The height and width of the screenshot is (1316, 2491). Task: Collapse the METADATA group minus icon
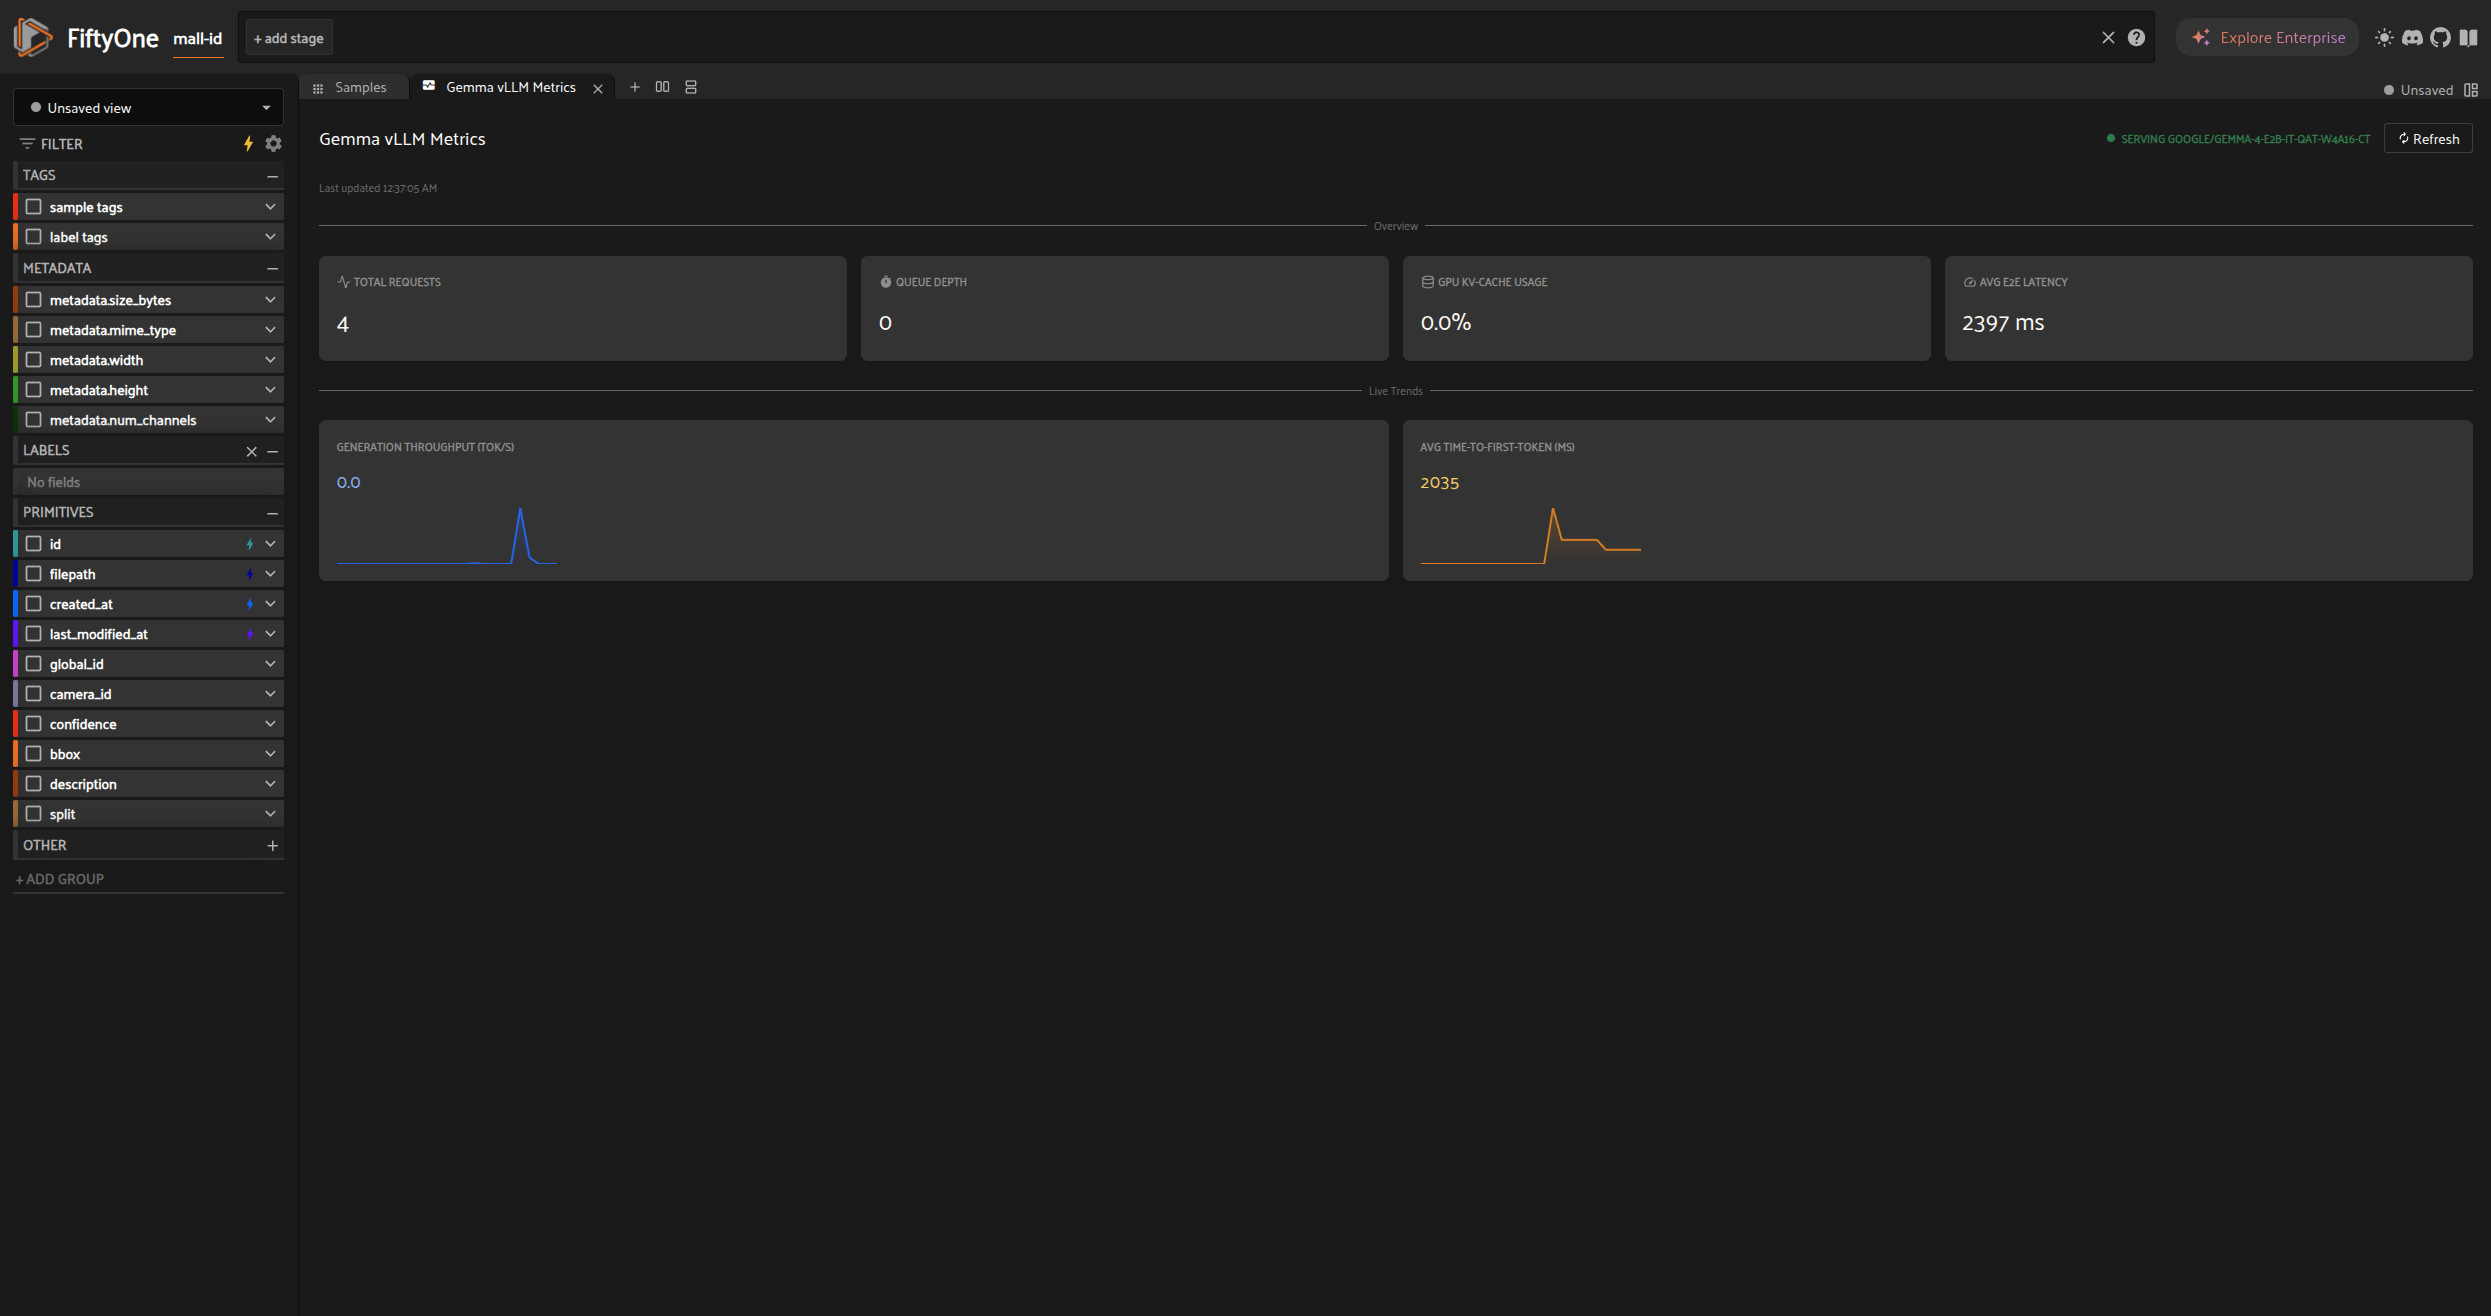[x=272, y=269]
